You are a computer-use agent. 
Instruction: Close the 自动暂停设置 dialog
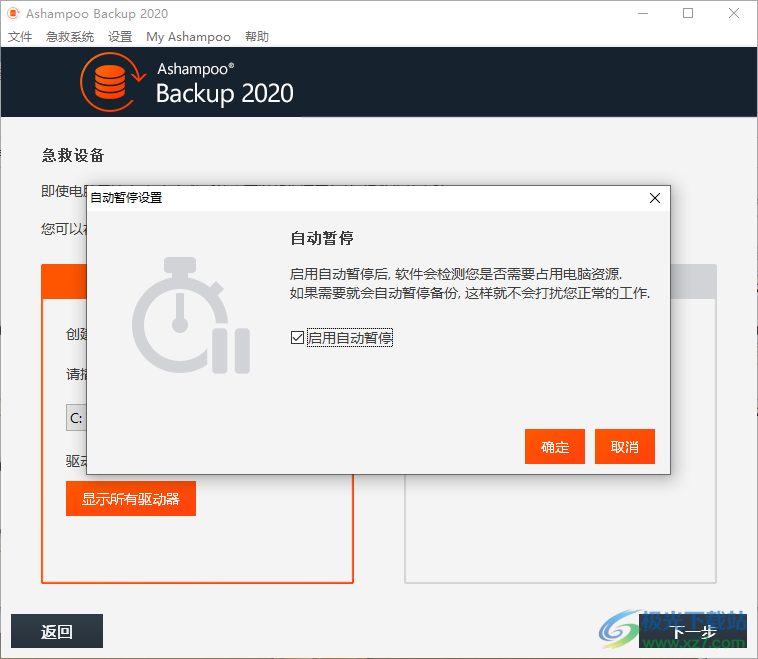655,198
